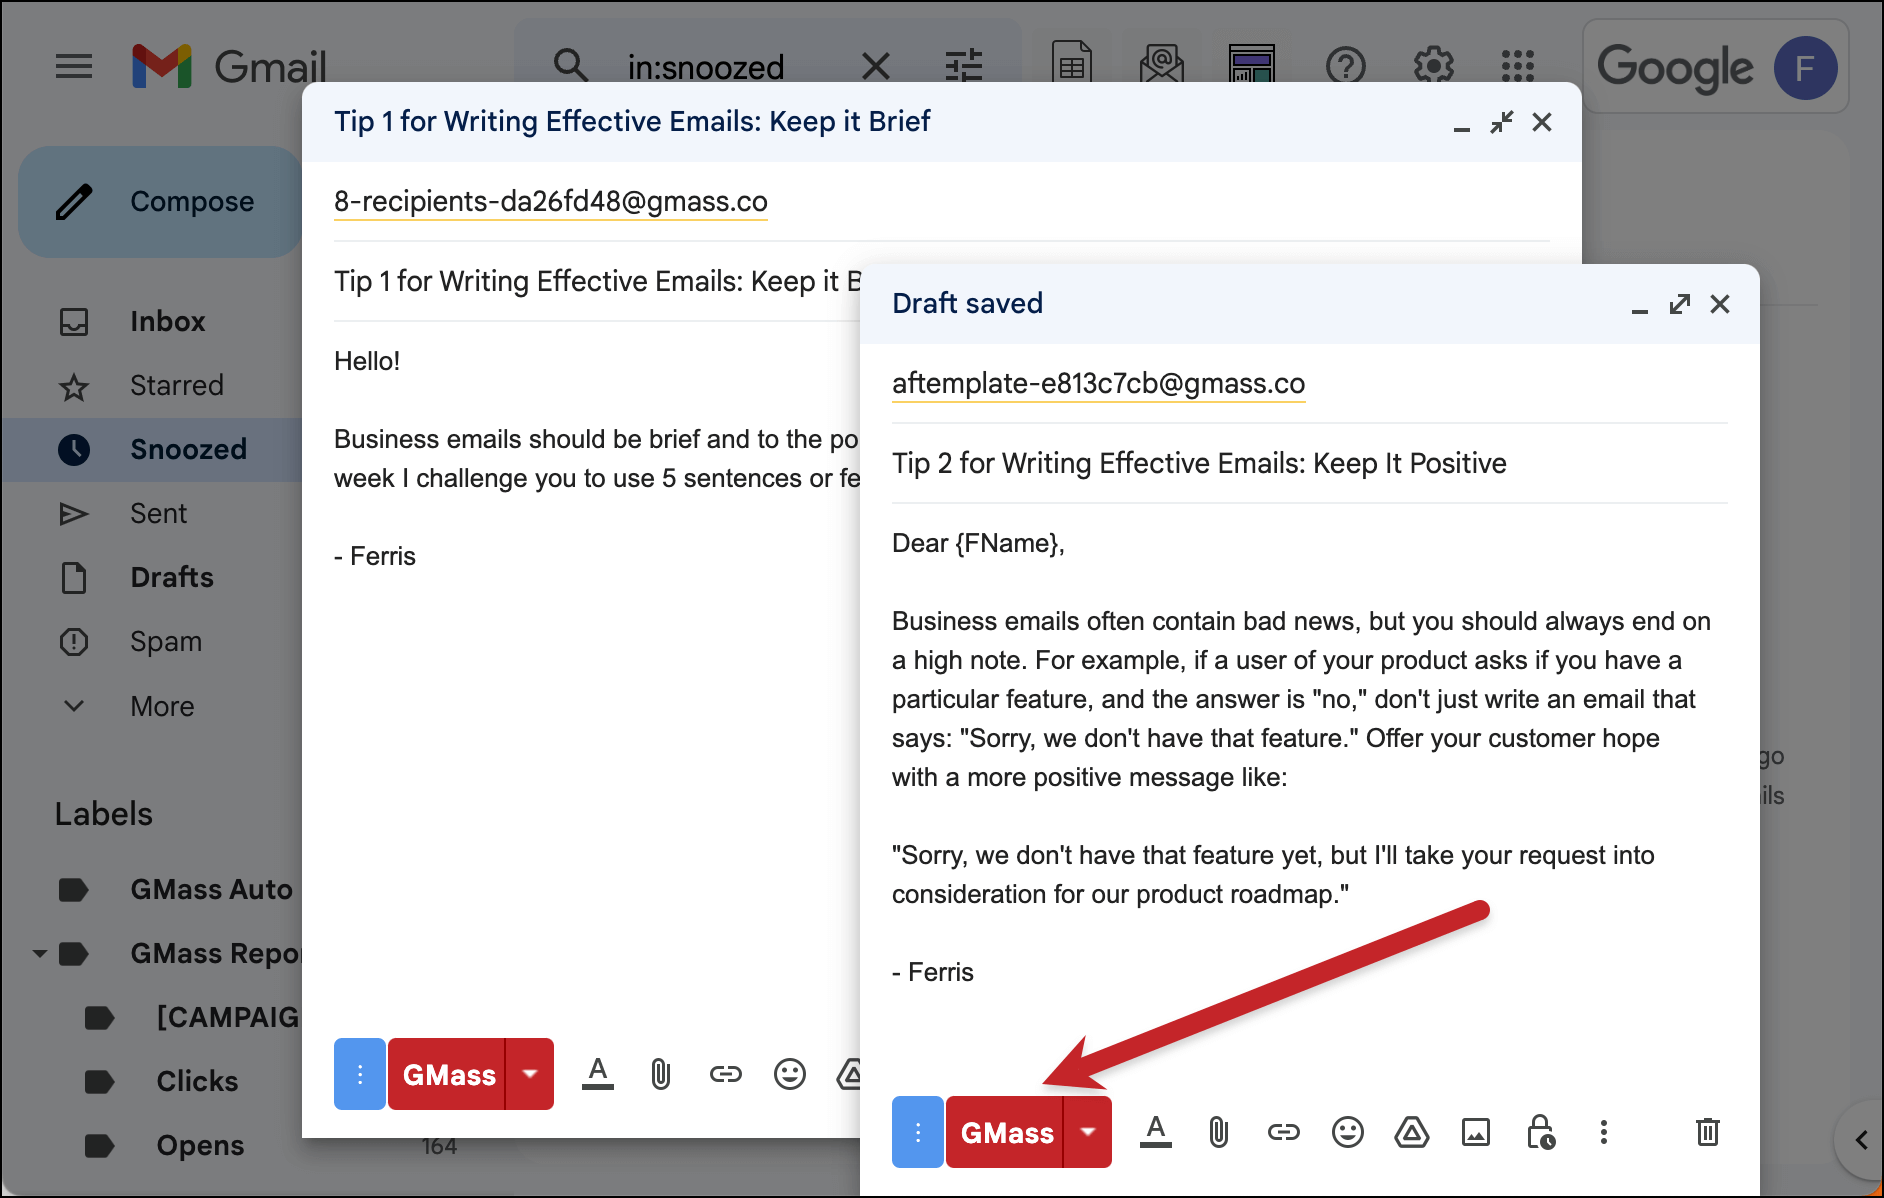1884x1198 pixels.
Task: Open the Support help icon
Action: (1346, 67)
